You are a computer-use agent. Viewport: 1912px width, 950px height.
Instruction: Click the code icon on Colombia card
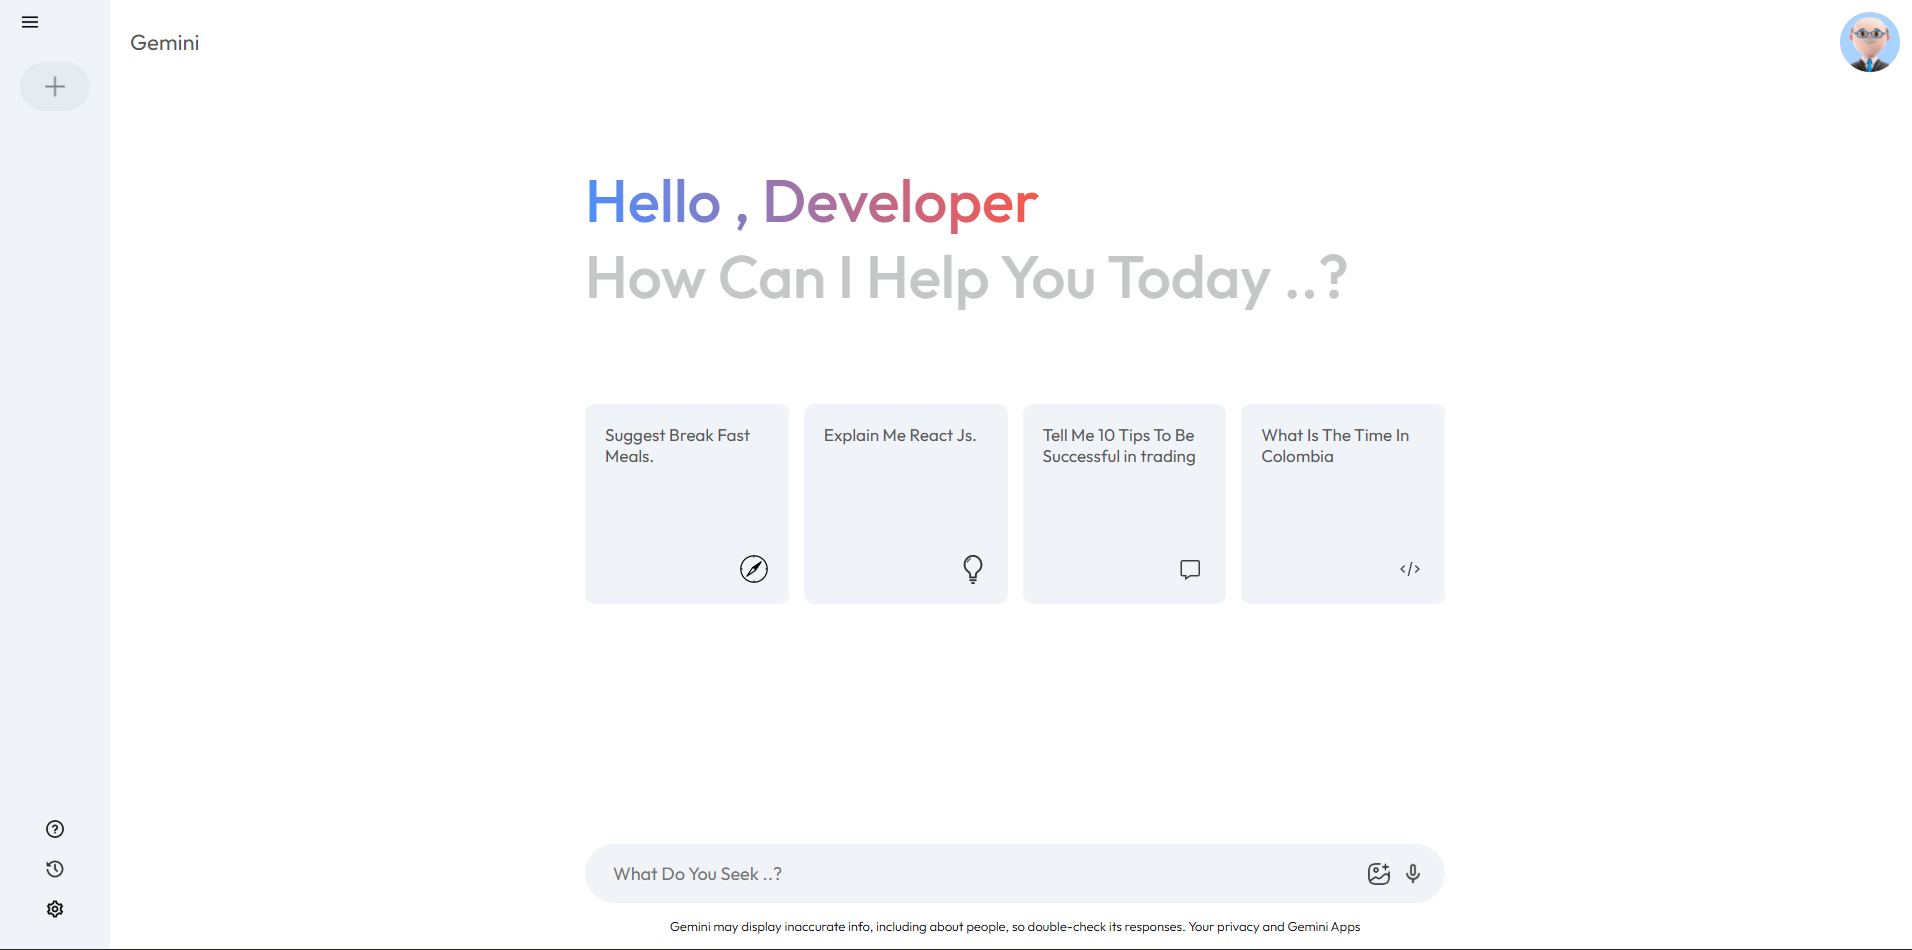tap(1410, 569)
